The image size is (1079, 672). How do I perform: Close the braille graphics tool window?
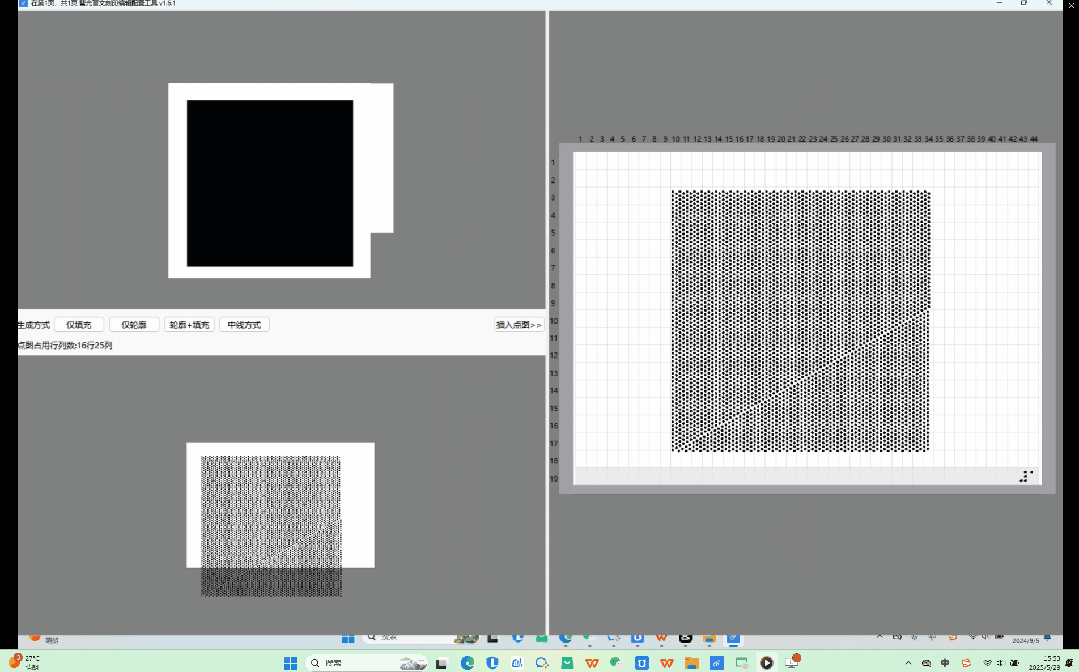[x=1049, y=3]
